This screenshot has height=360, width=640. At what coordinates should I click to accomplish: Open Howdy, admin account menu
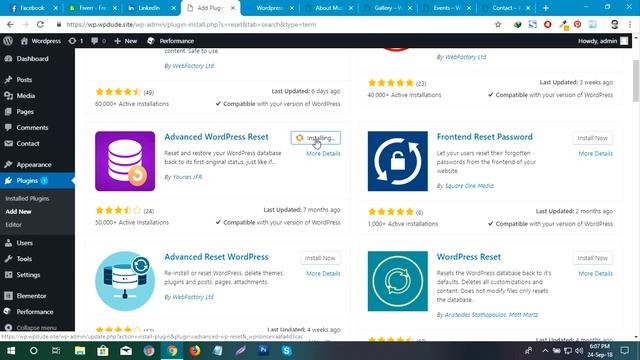pos(603,41)
